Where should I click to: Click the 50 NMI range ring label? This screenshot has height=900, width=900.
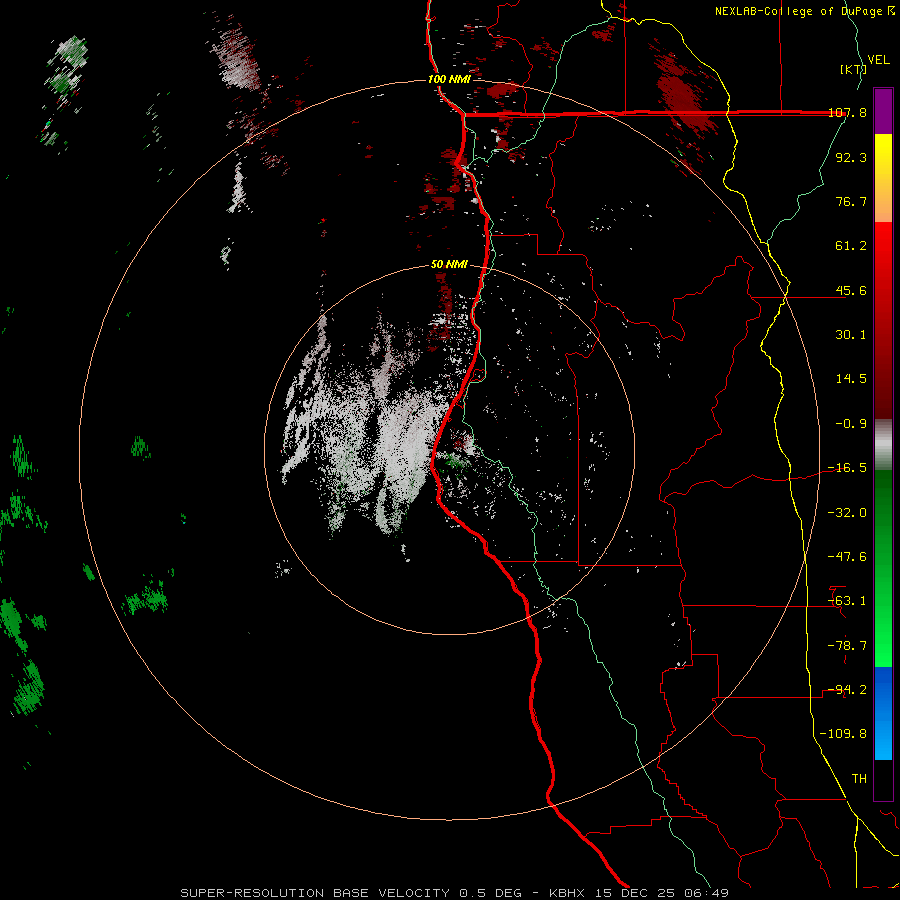pos(449,265)
